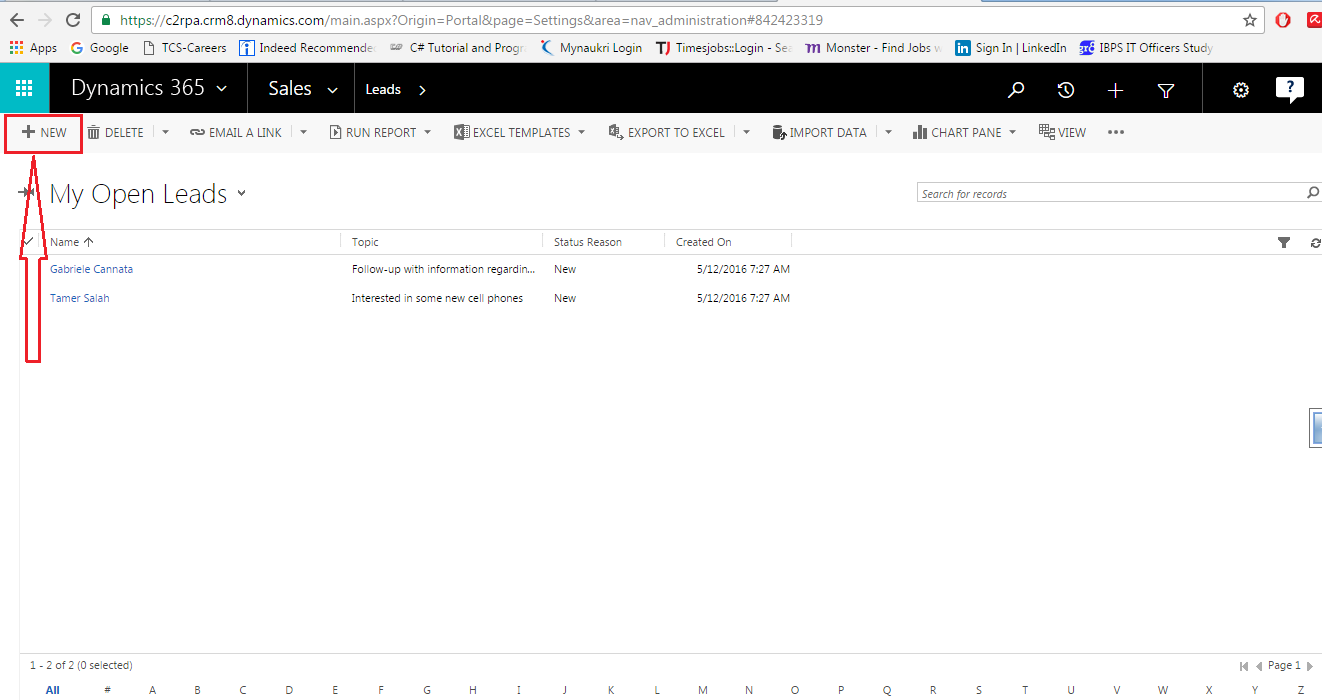The width and height of the screenshot is (1322, 700).
Task: Click the Opera extension icon
Action: click(1283, 20)
